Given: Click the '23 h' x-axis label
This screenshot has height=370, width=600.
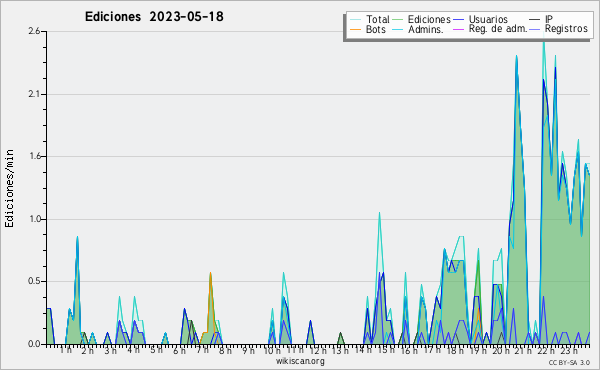Looking at the screenshot, I should (x=569, y=350).
